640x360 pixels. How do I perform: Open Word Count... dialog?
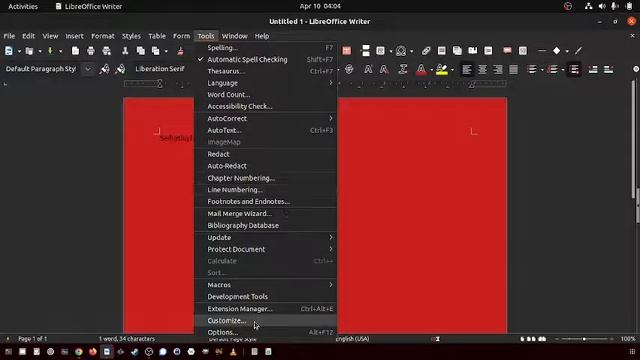(x=265, y=95)
